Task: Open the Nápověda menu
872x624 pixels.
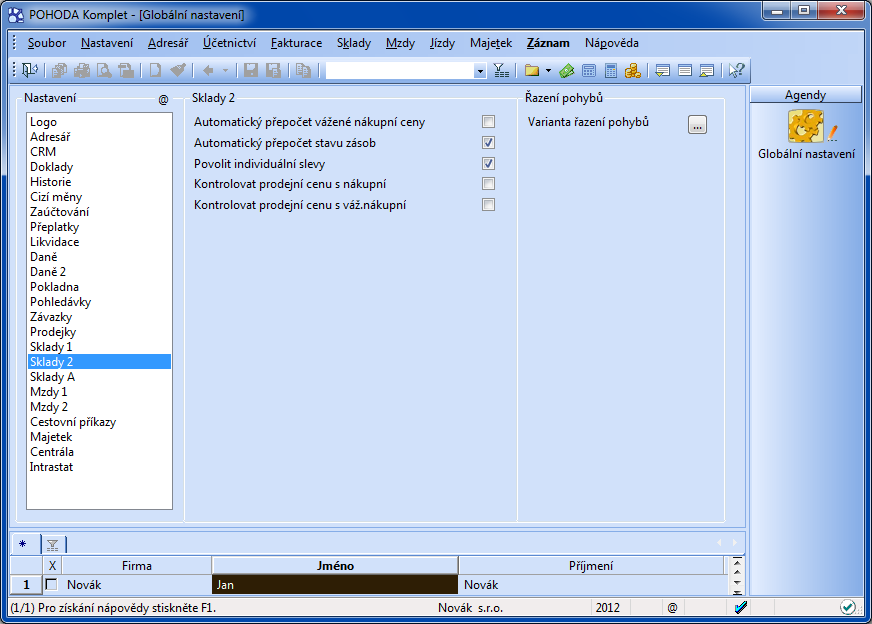Action: tap(612, 43)
